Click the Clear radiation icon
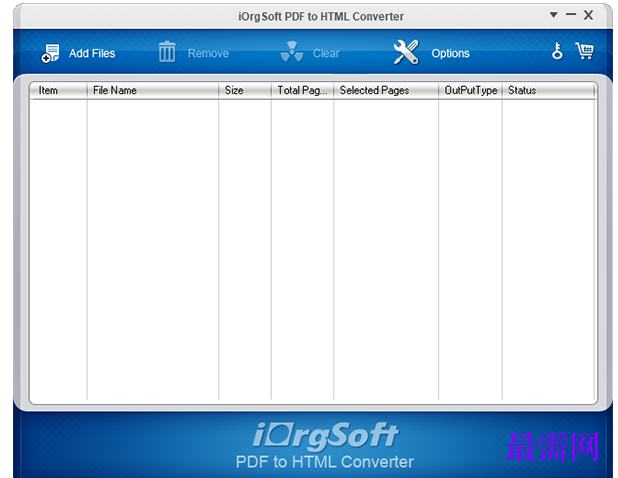 click(x=292, y=52)
